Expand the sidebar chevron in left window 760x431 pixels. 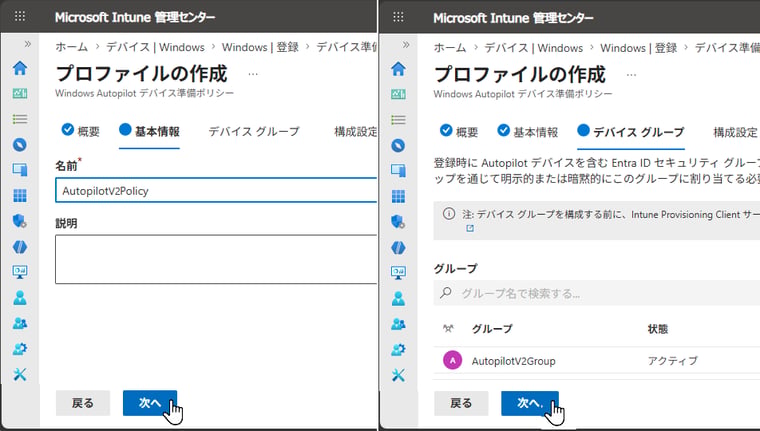point(28,44)
